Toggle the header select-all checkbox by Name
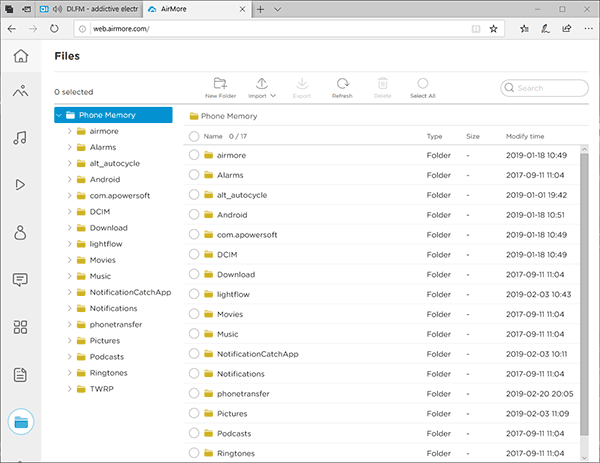 point(194,136)
